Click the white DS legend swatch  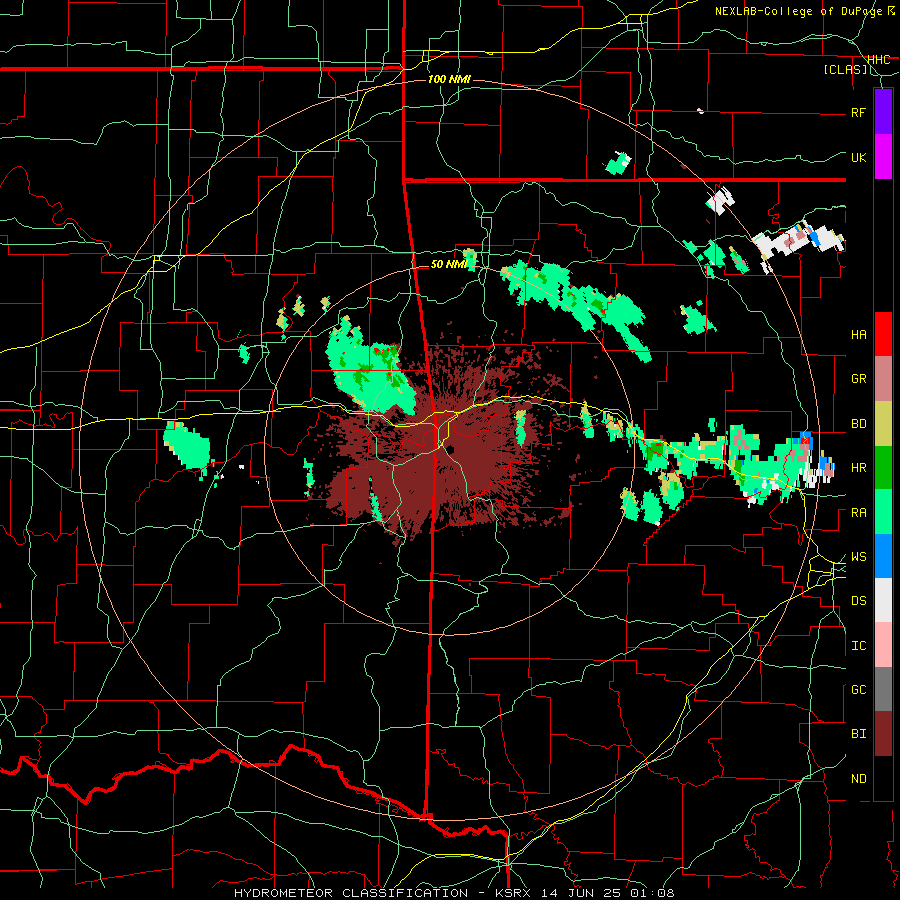(x=883, y=600)
